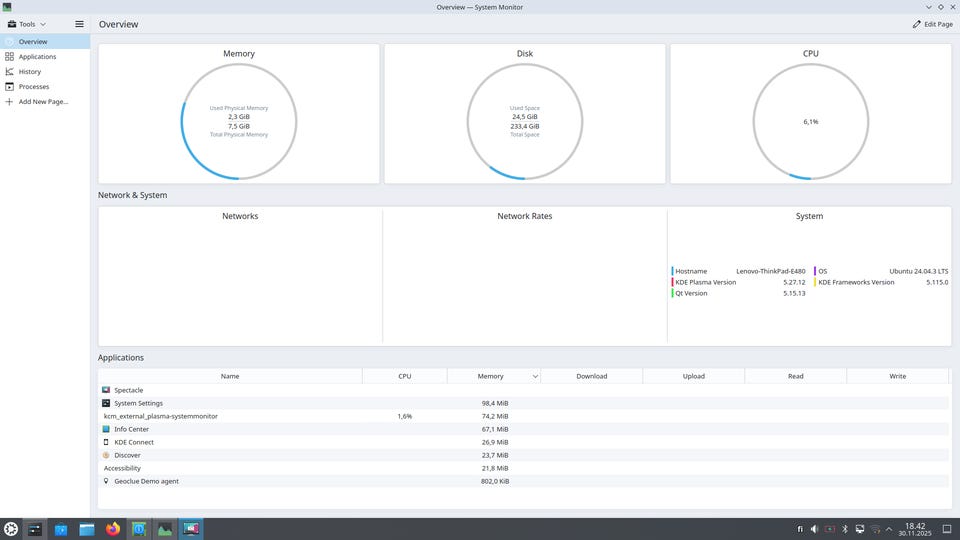The height and width of the screenshot is (540, 960).
Task: Click the Qt Version entry
Action: (738, 293)
